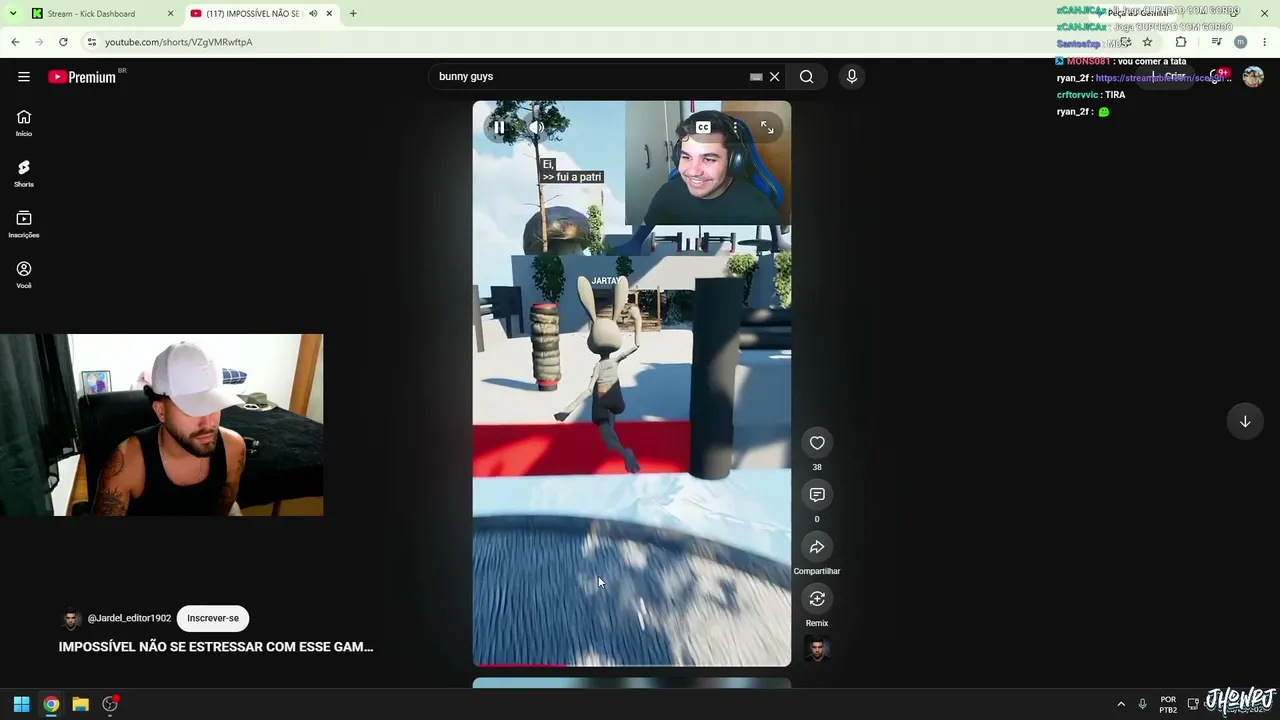Open Shorts in the YouTube sidebar
1280x720 pixels.
click(x=24, y=174)
